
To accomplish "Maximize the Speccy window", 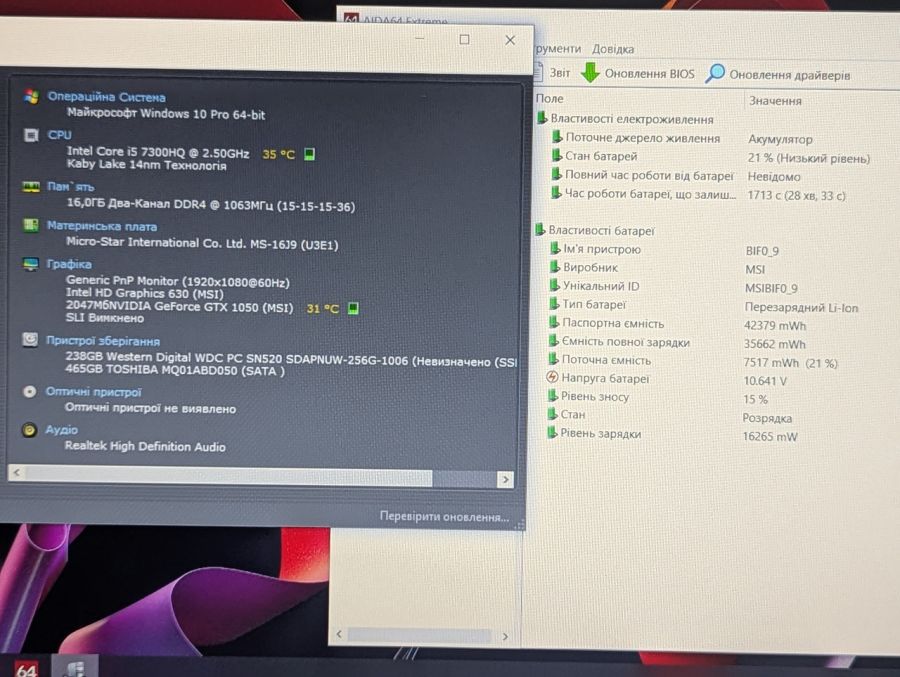I will click(464, 39).
